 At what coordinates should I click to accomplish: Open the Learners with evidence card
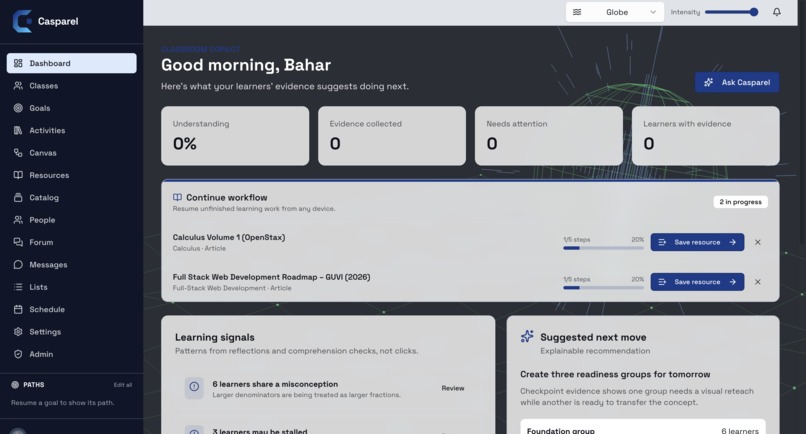click(705, 136)
